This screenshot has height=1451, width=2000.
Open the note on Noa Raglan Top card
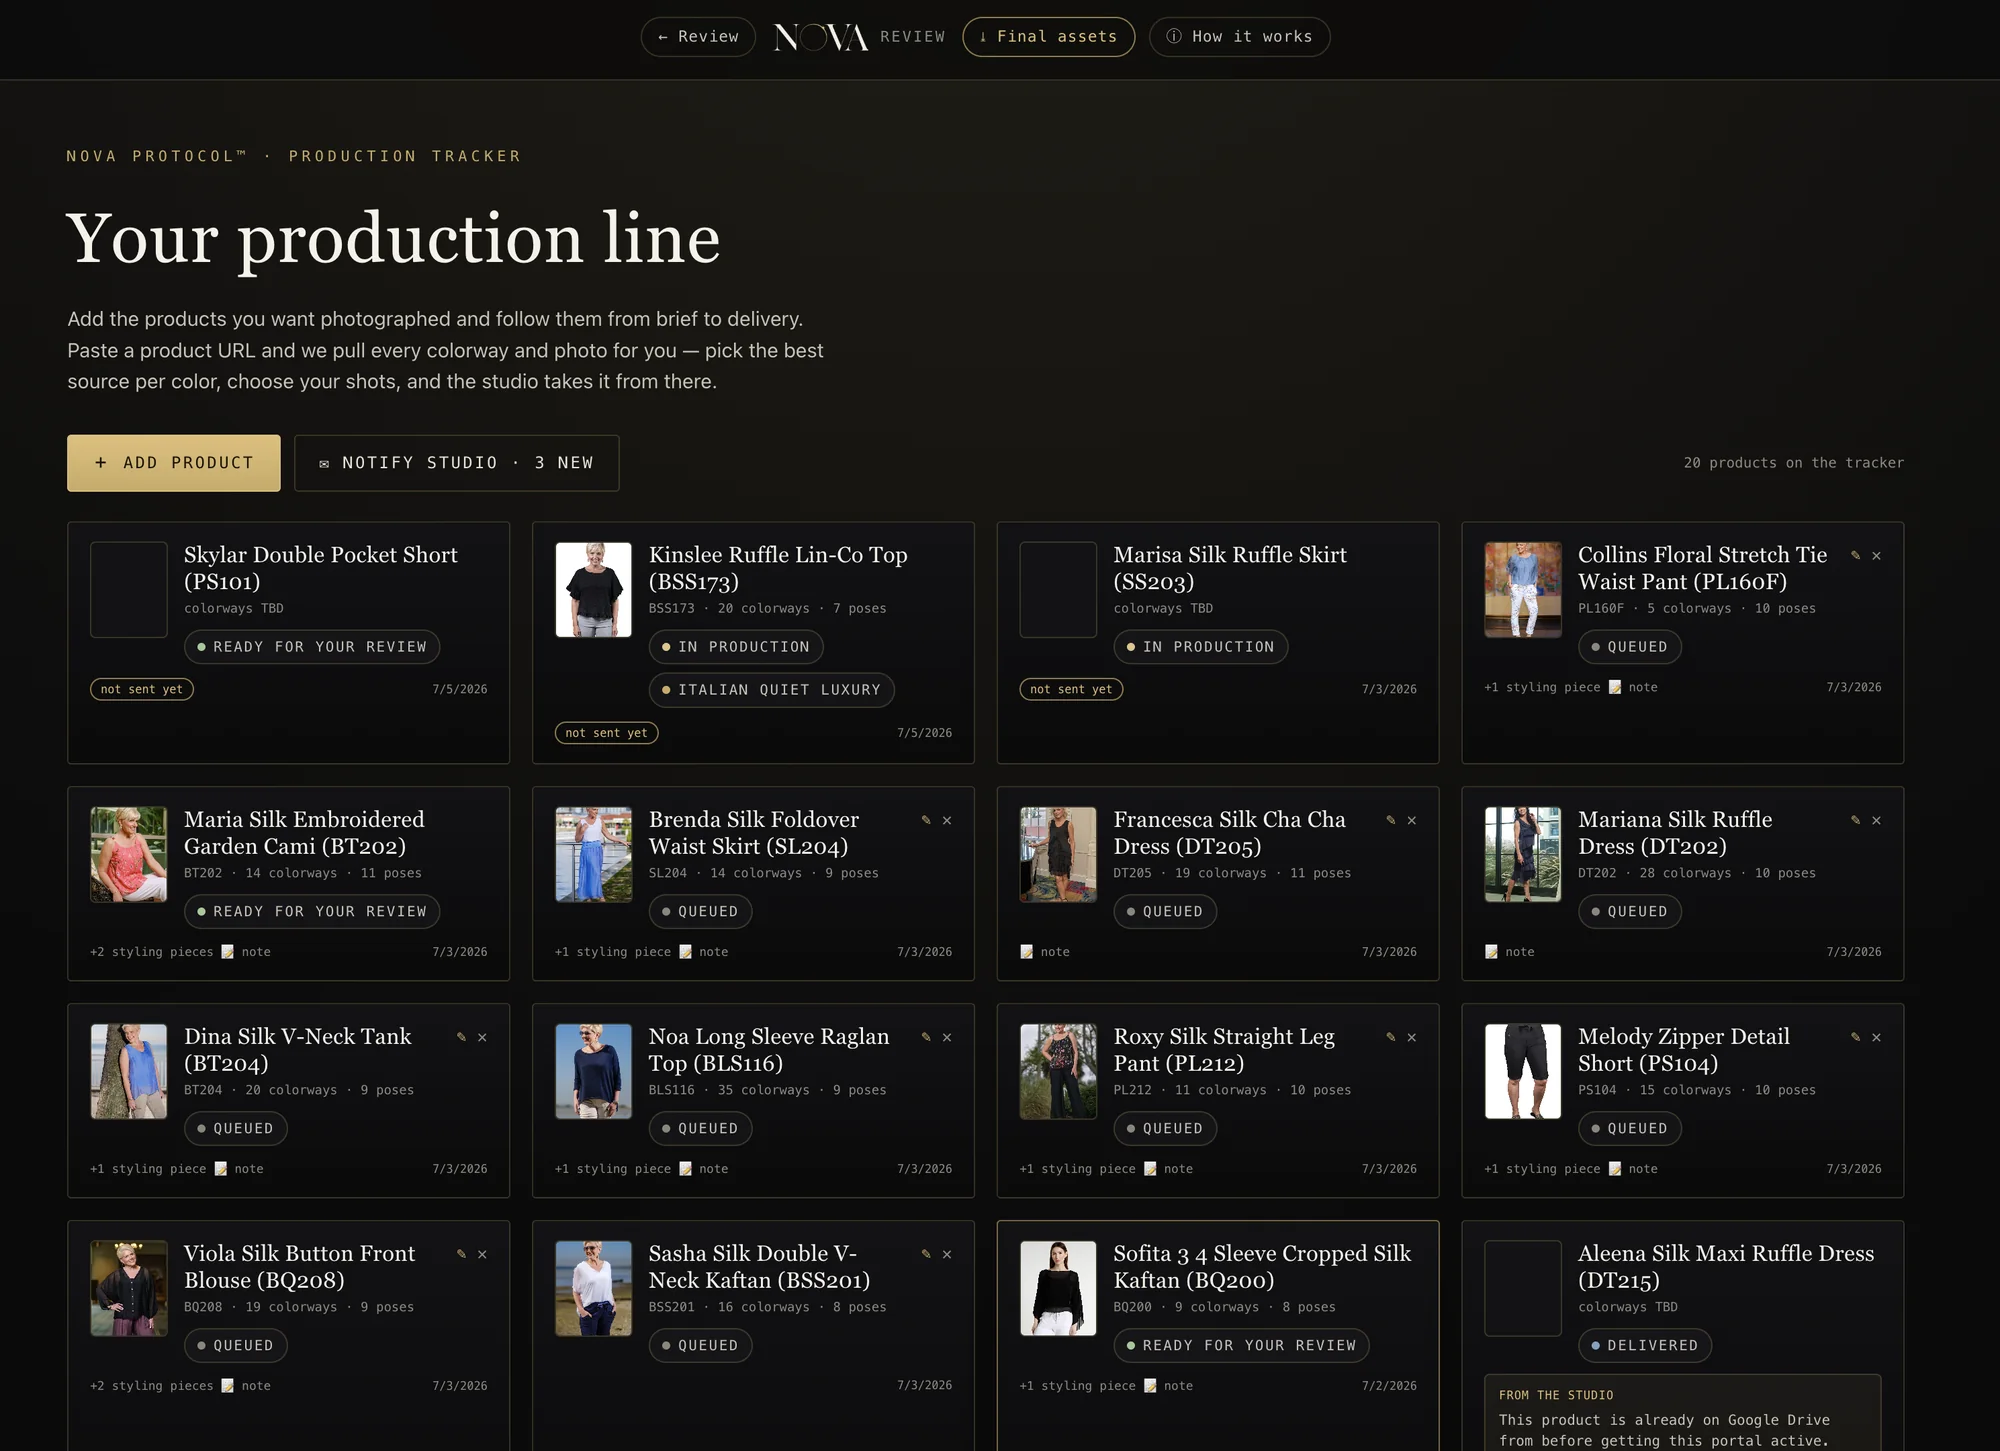pyautogui.click(x=704, y=1169)
